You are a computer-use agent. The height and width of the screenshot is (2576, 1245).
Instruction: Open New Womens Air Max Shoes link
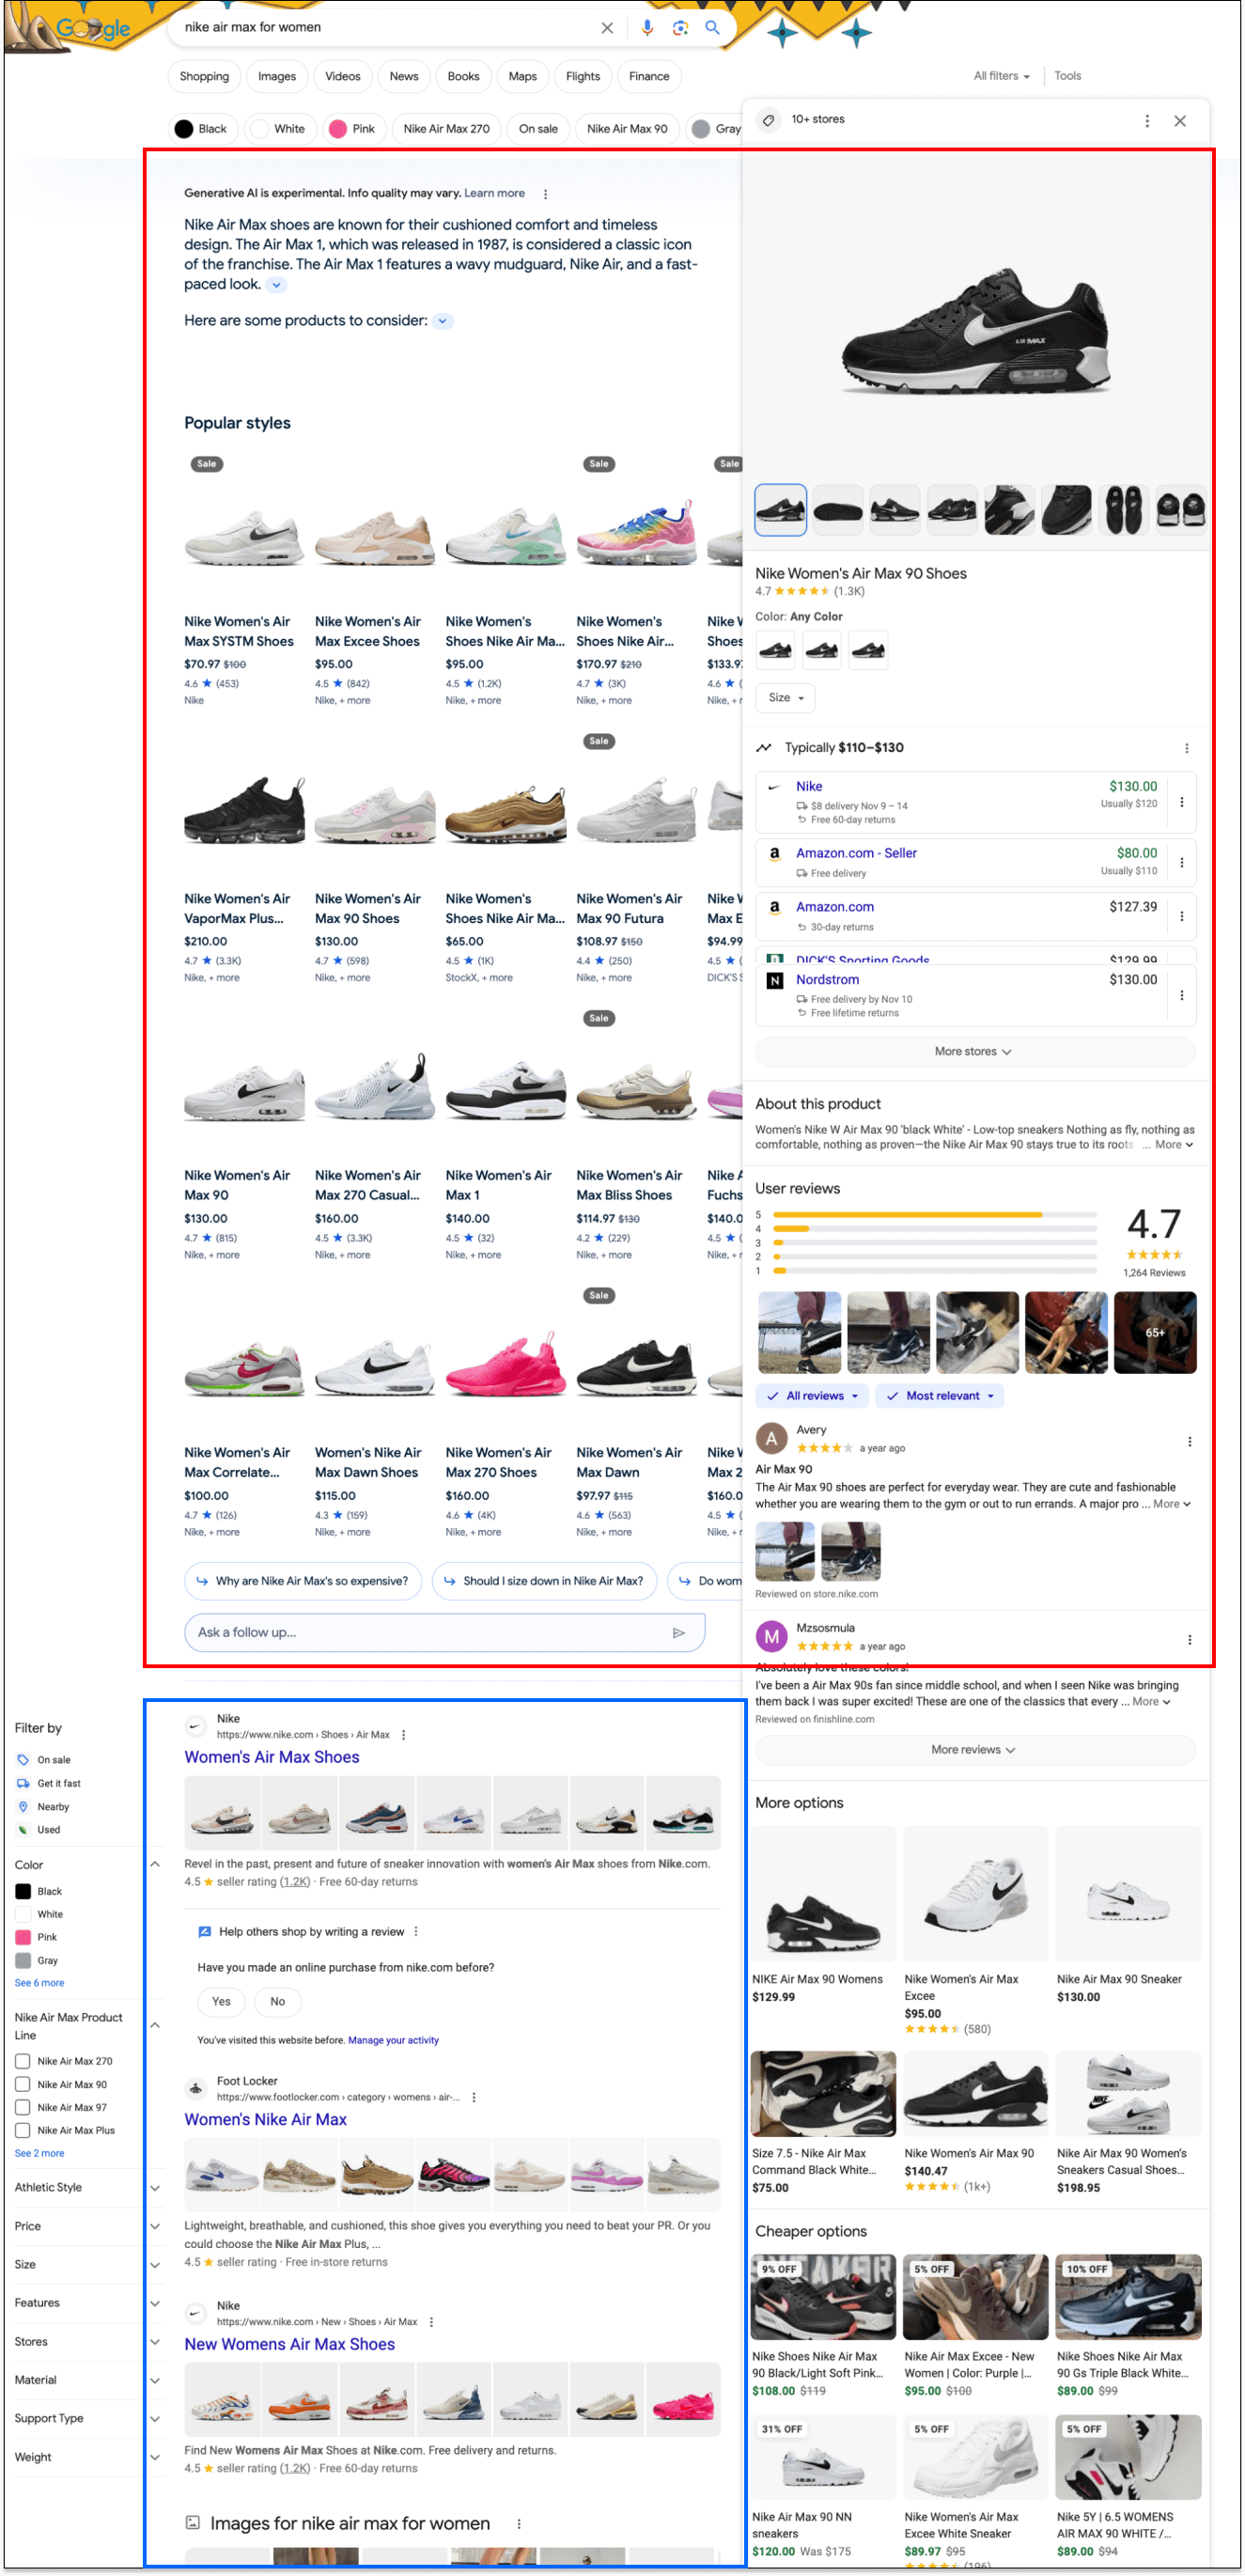(x=290, y=2344)
